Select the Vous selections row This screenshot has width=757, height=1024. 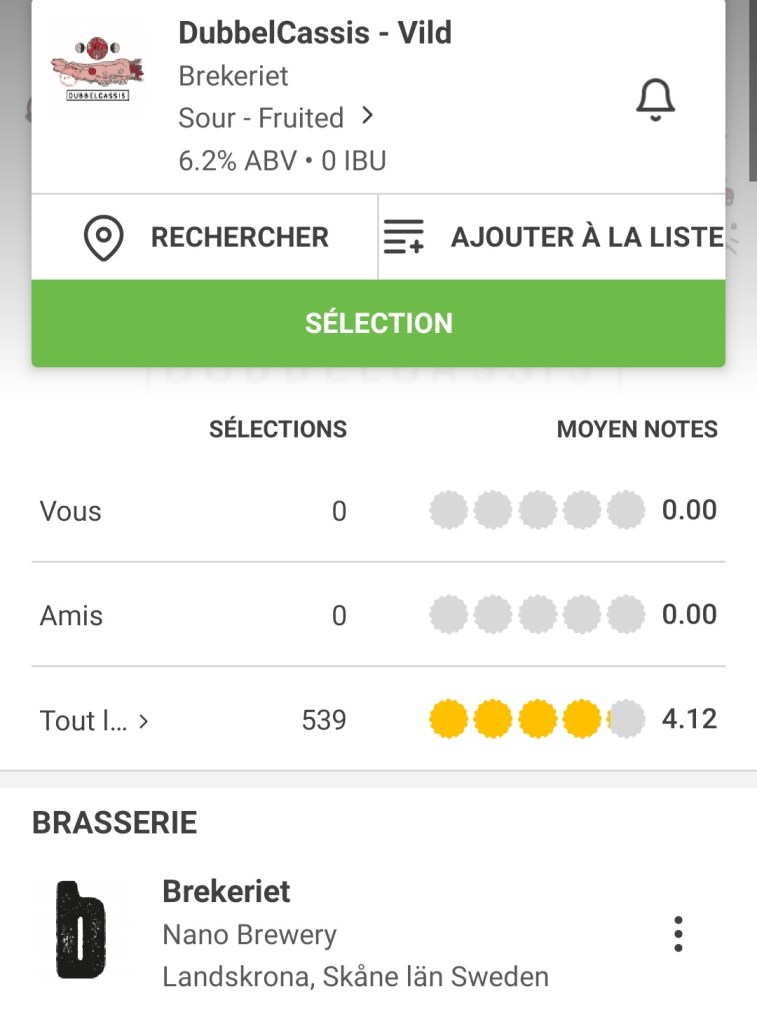click(x=70, y=511)
